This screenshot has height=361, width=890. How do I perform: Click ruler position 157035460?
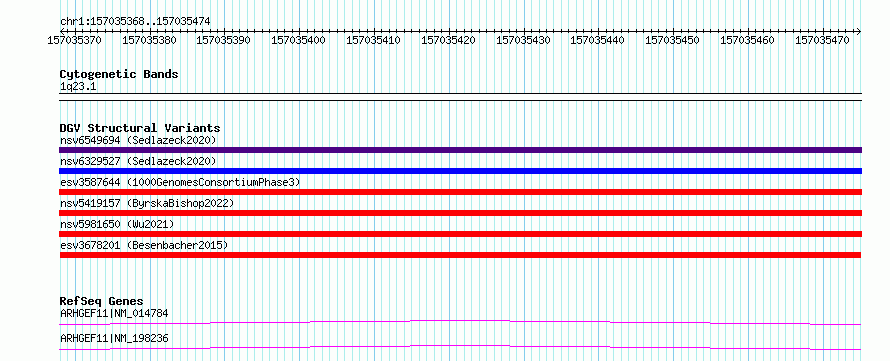(748, 40)
